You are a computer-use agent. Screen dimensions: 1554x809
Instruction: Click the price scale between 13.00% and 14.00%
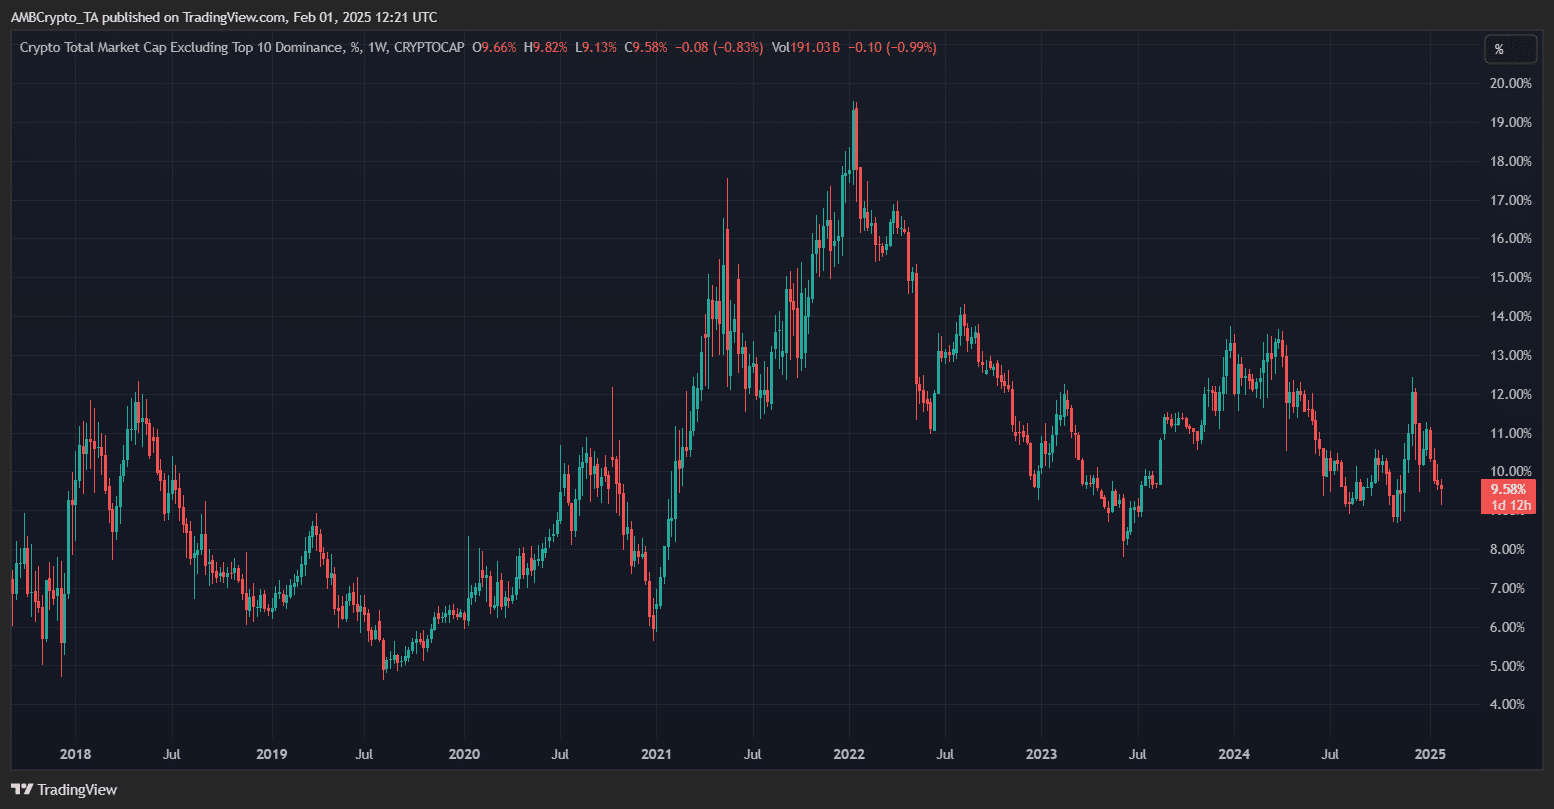pyautogui.click(x=1509, y=335)
